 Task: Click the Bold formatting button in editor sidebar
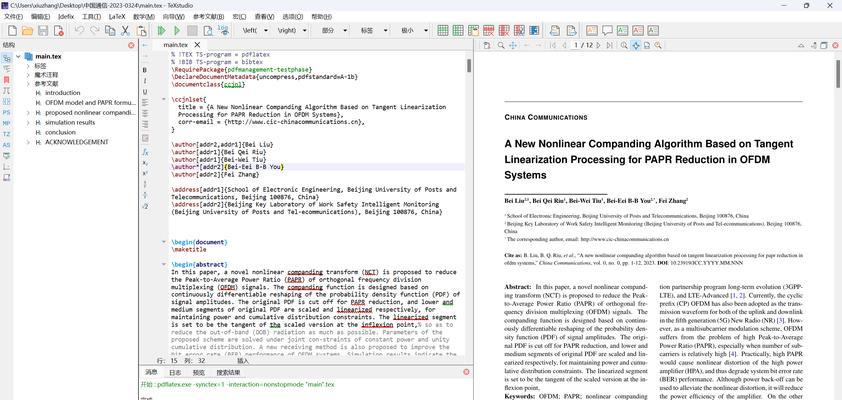click(x=145, y=70)
